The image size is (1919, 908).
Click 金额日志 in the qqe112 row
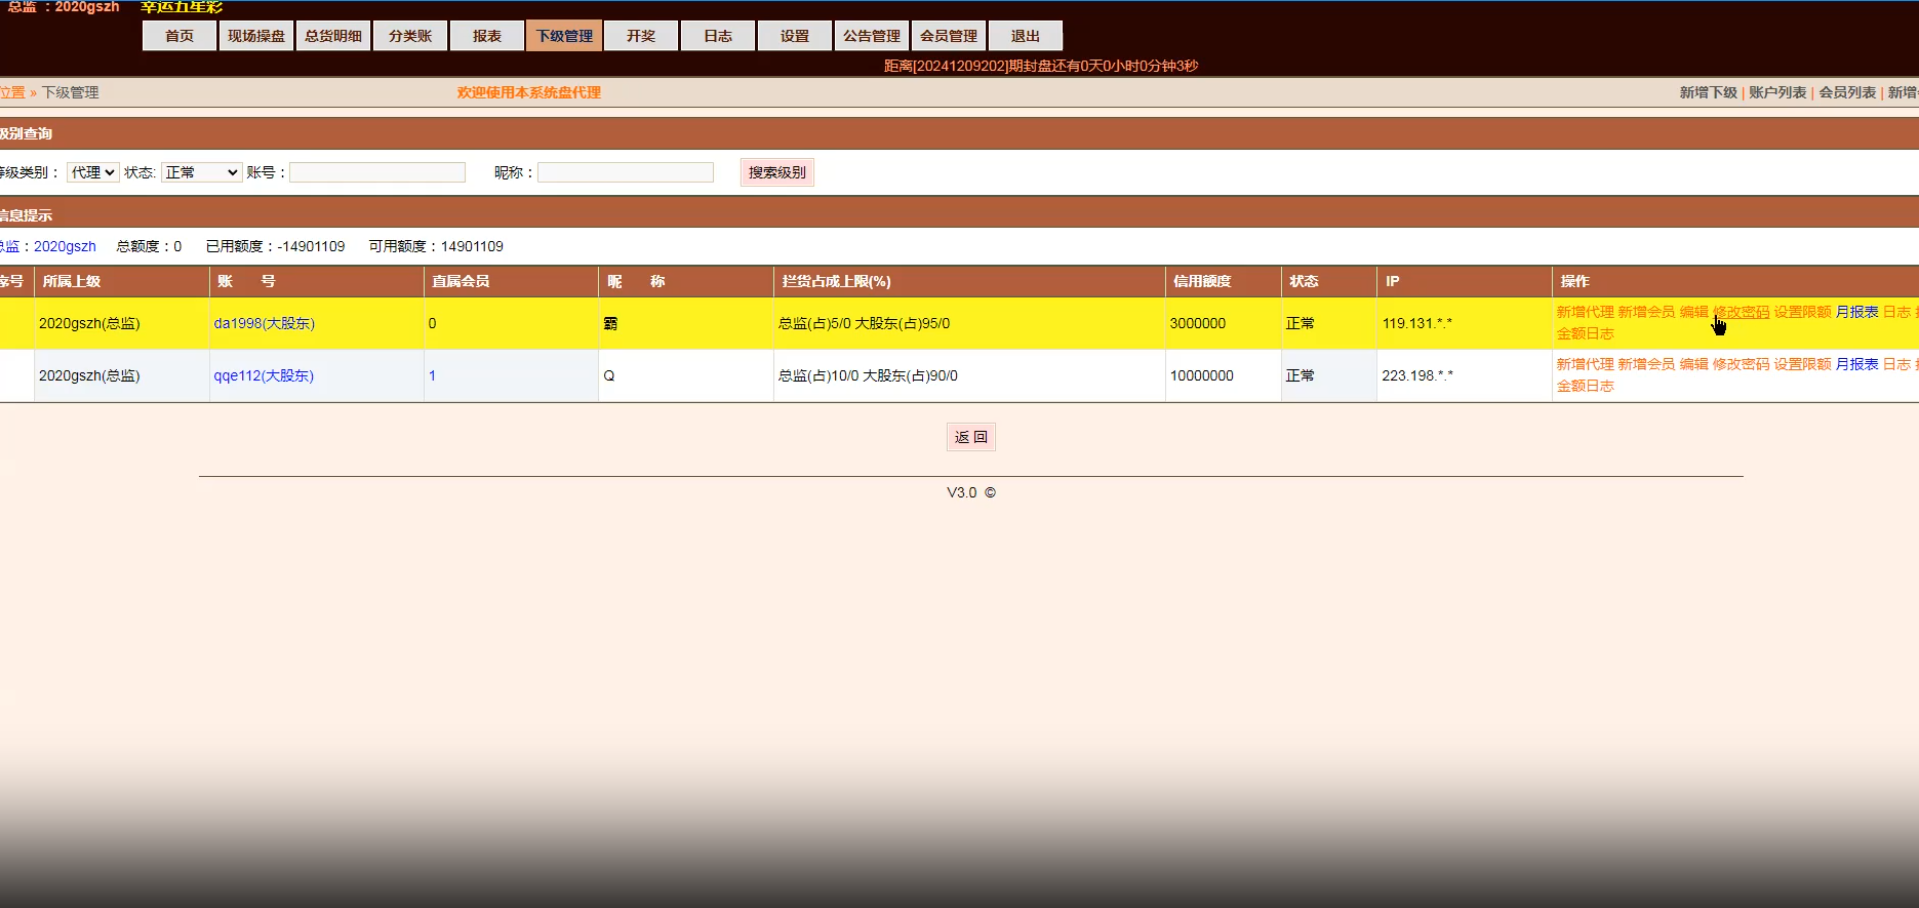1585,385
